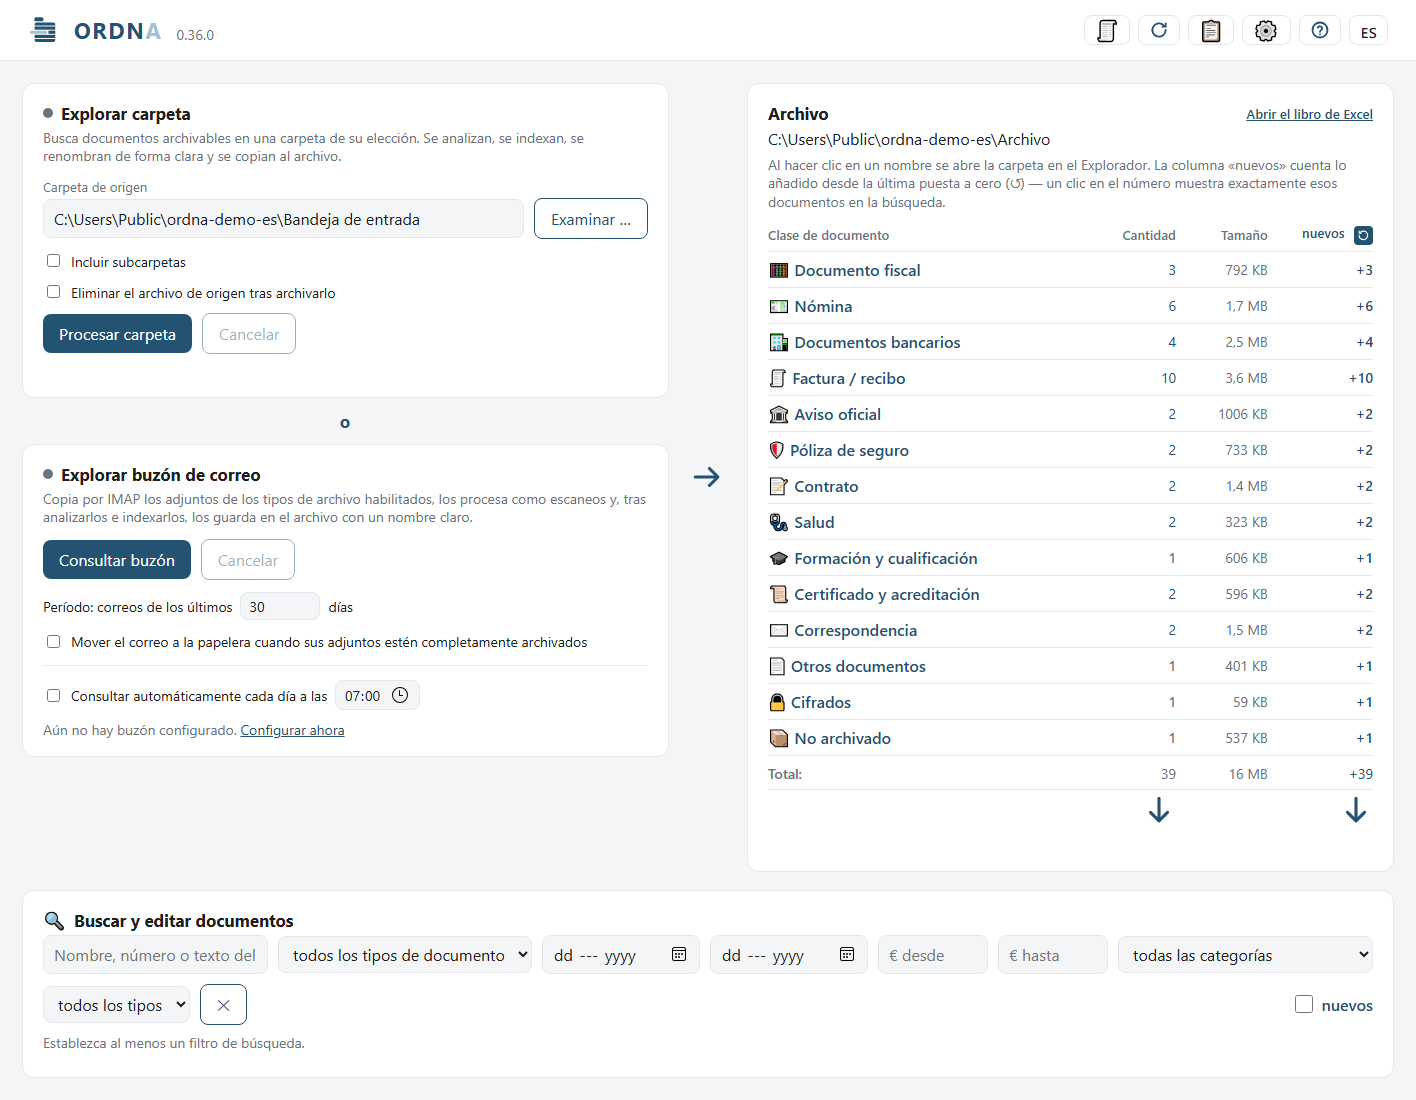
Task: Open todas las categorías dropdown
Action: click(x=1245, y=955)
